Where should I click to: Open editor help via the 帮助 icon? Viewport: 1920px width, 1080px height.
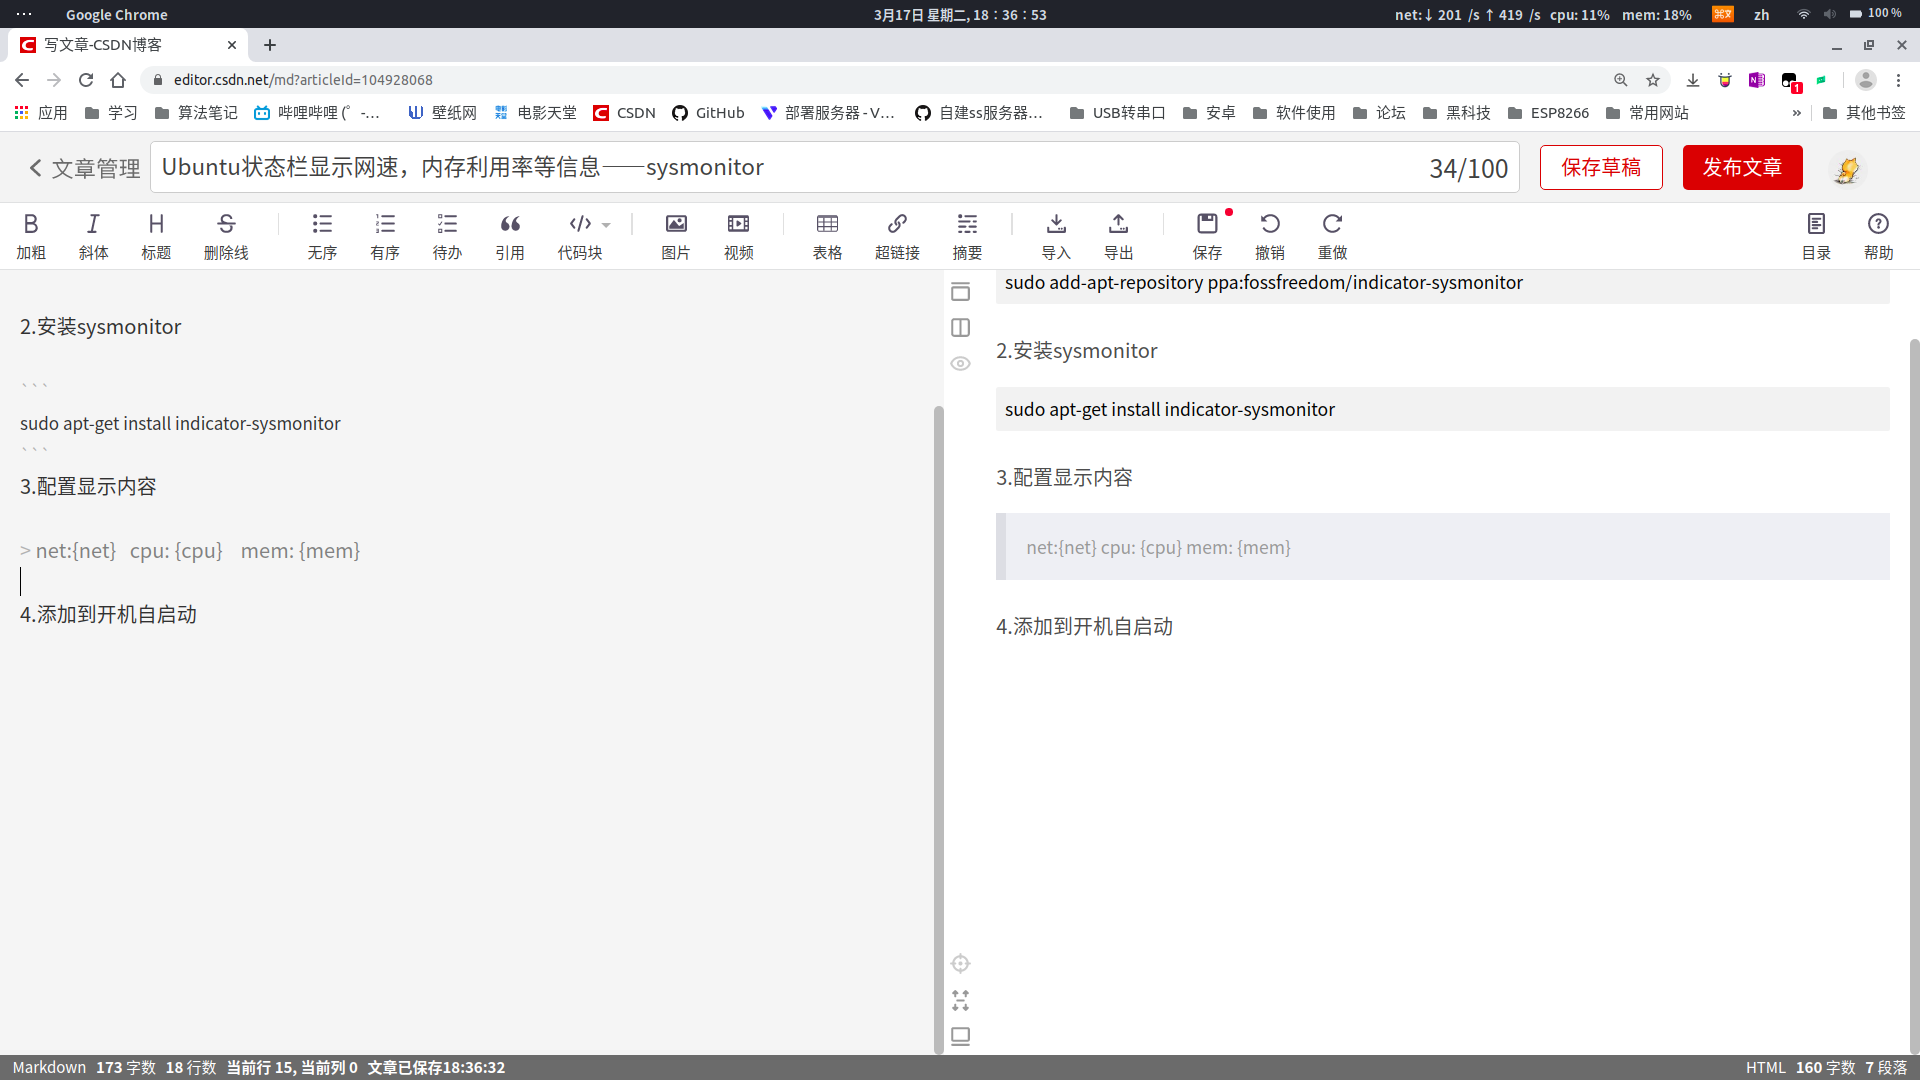1879,235
